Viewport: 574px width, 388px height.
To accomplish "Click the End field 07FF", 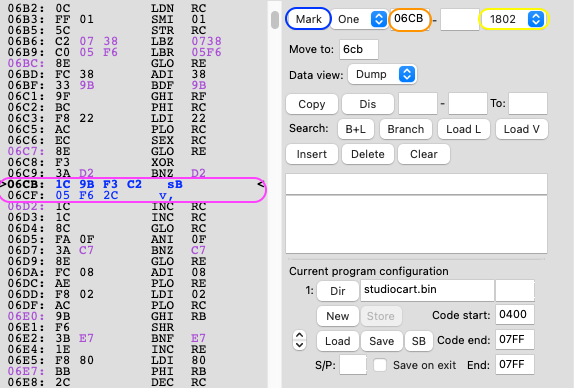I will coord(515,365).
